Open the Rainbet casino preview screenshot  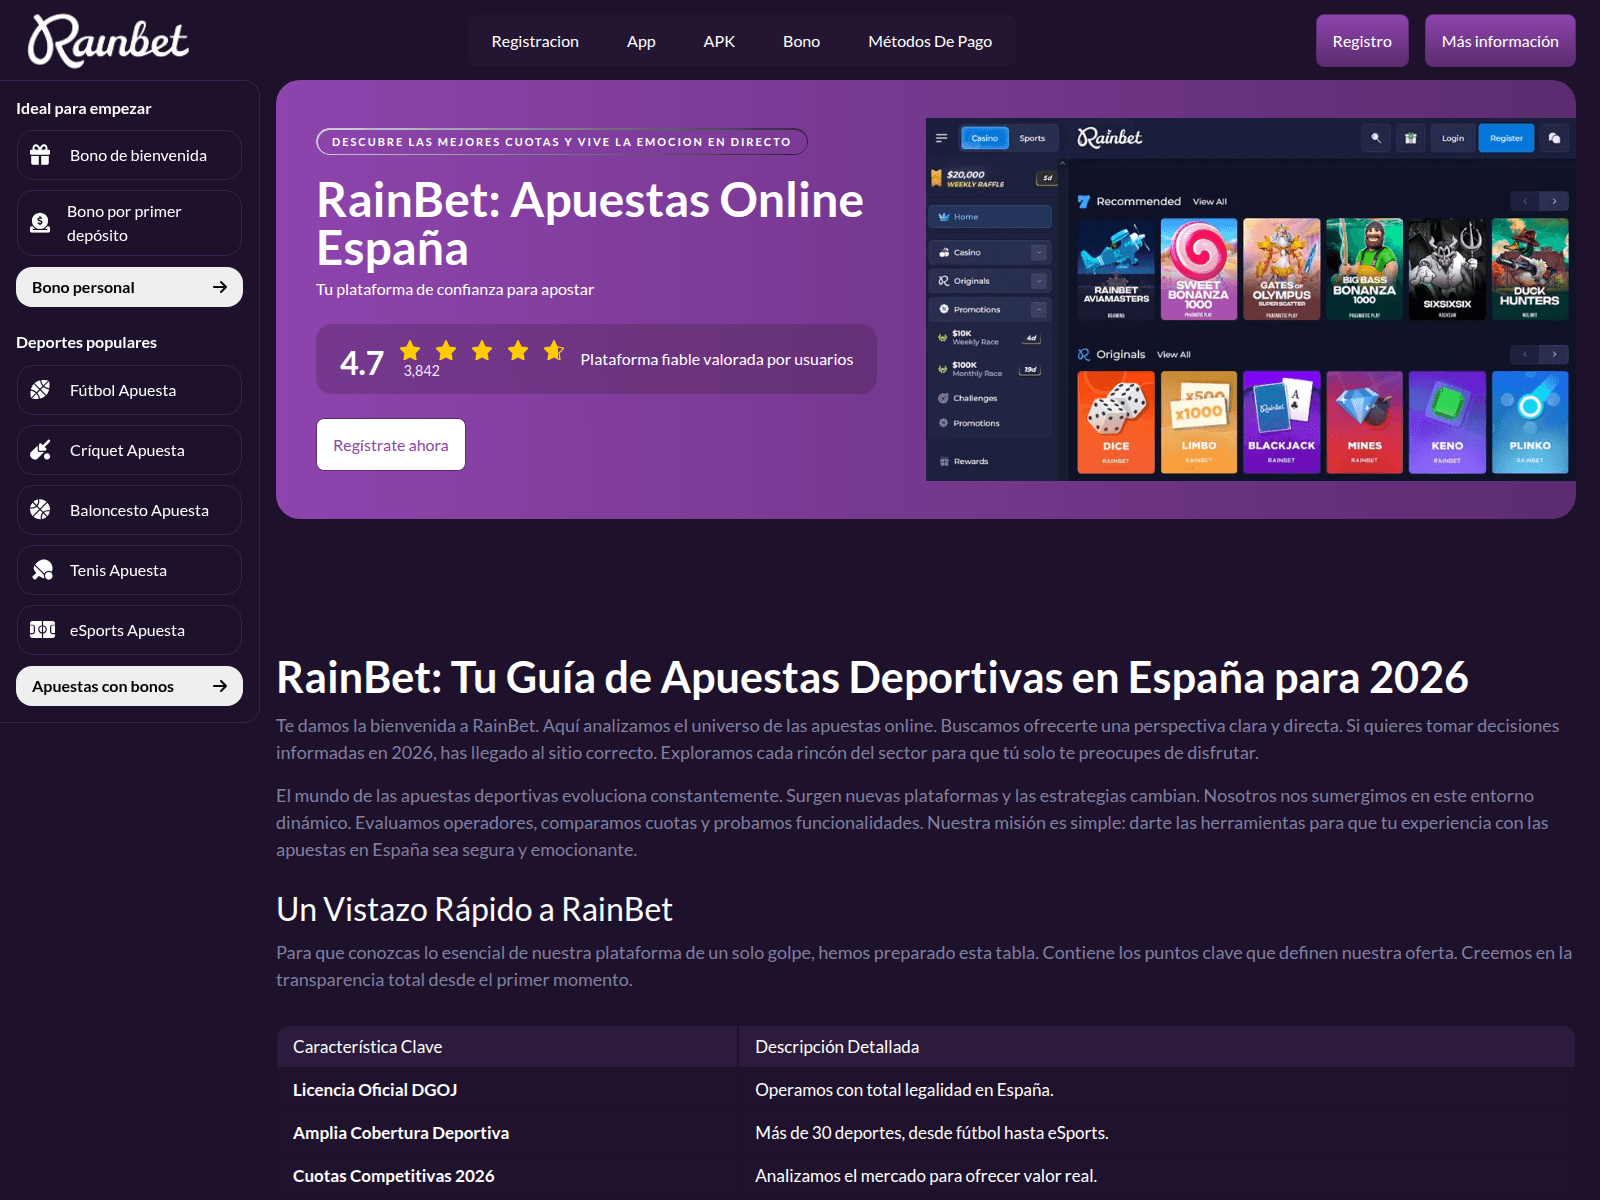pyautogui.click(x=1251, y=299)
